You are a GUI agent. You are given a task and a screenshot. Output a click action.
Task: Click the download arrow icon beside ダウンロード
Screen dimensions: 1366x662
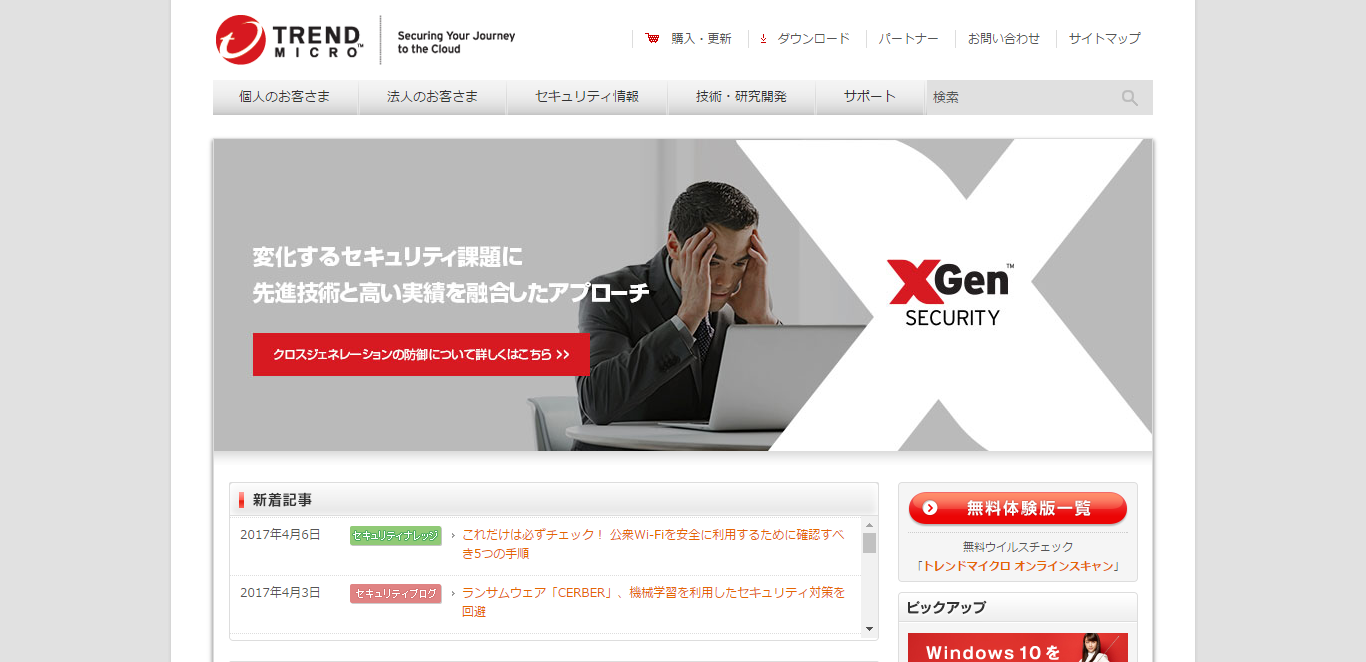[x=763, y=39]
